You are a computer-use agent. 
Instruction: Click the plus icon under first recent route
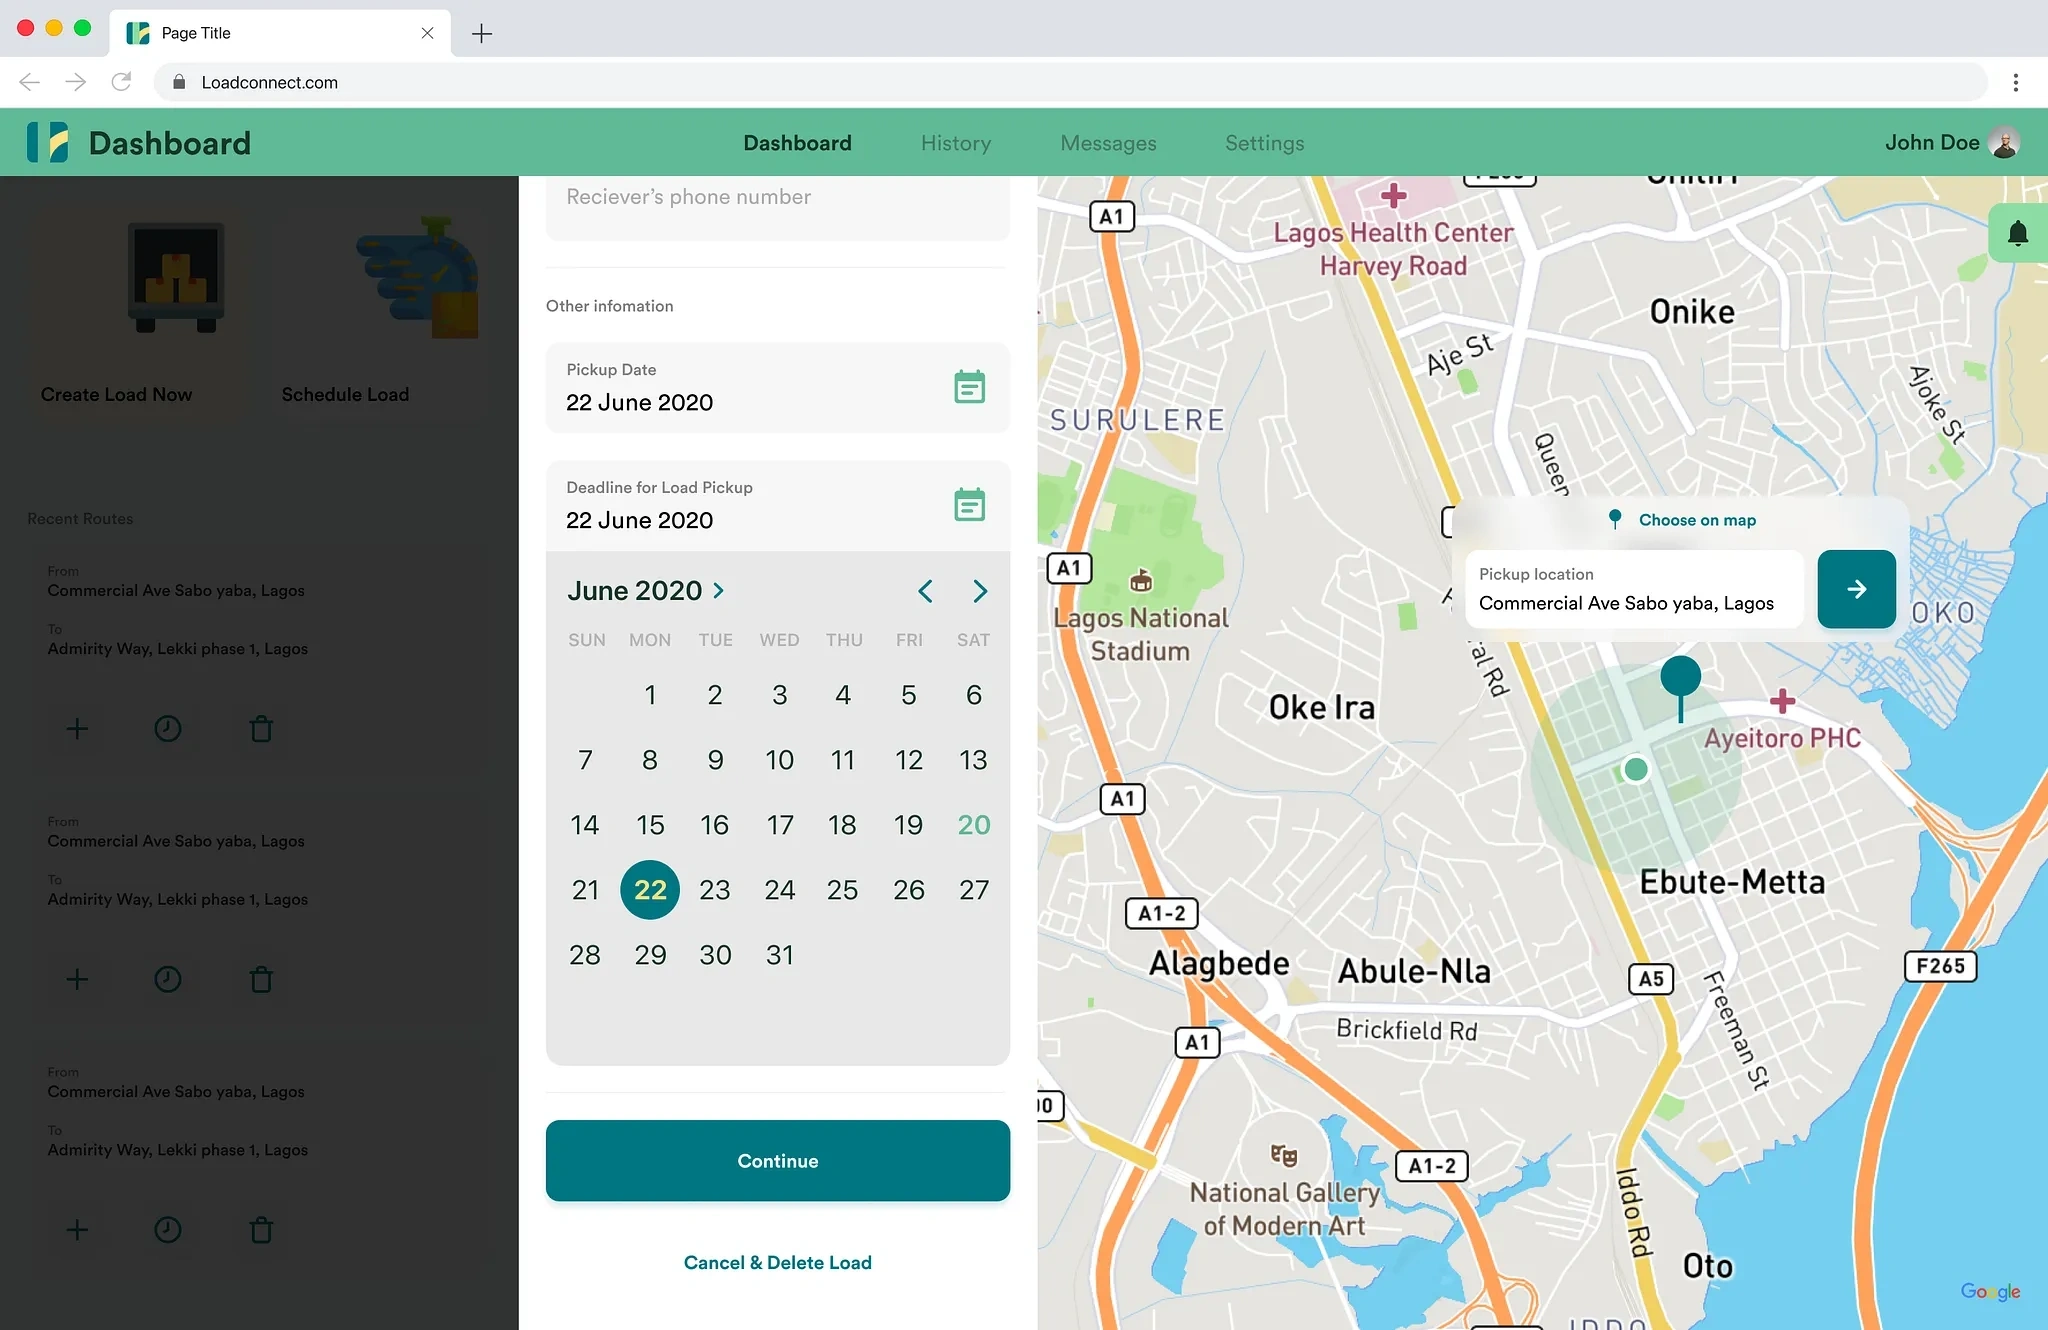(77, 729)
